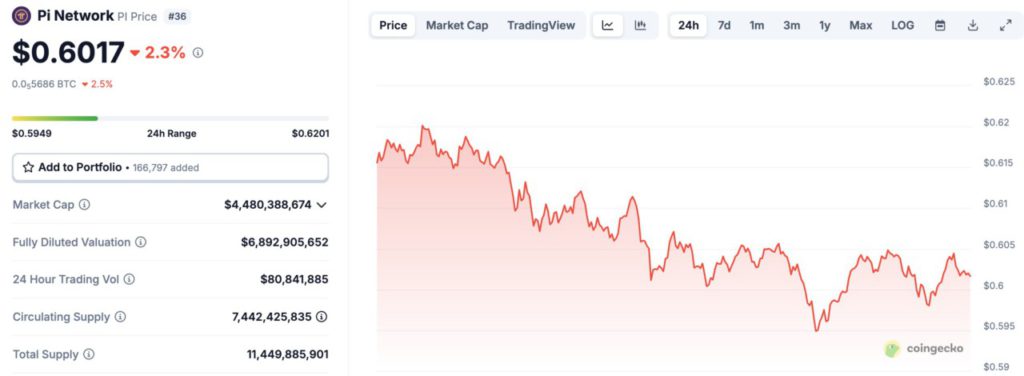Select the 7d time range
1024x376 pixels.
click(724, 25)
